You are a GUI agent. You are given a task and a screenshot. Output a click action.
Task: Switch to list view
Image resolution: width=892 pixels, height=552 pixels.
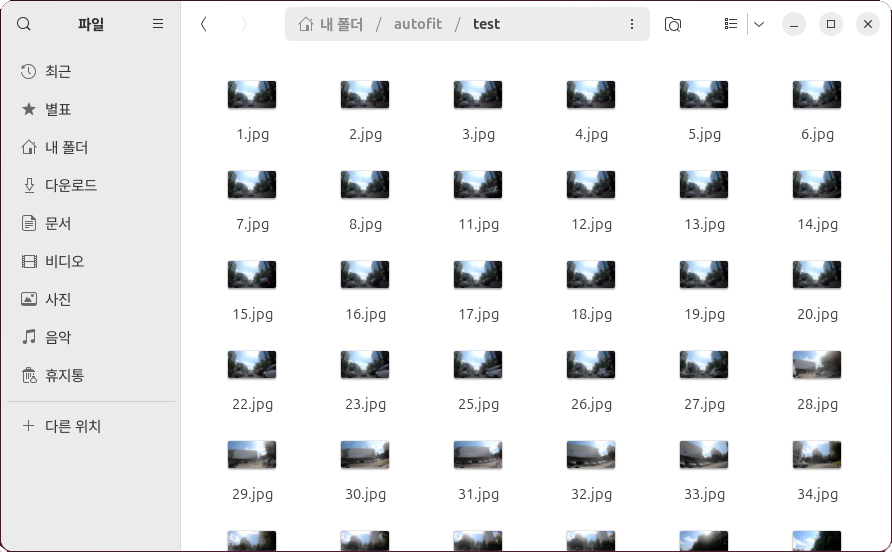(x=731, y=24)
